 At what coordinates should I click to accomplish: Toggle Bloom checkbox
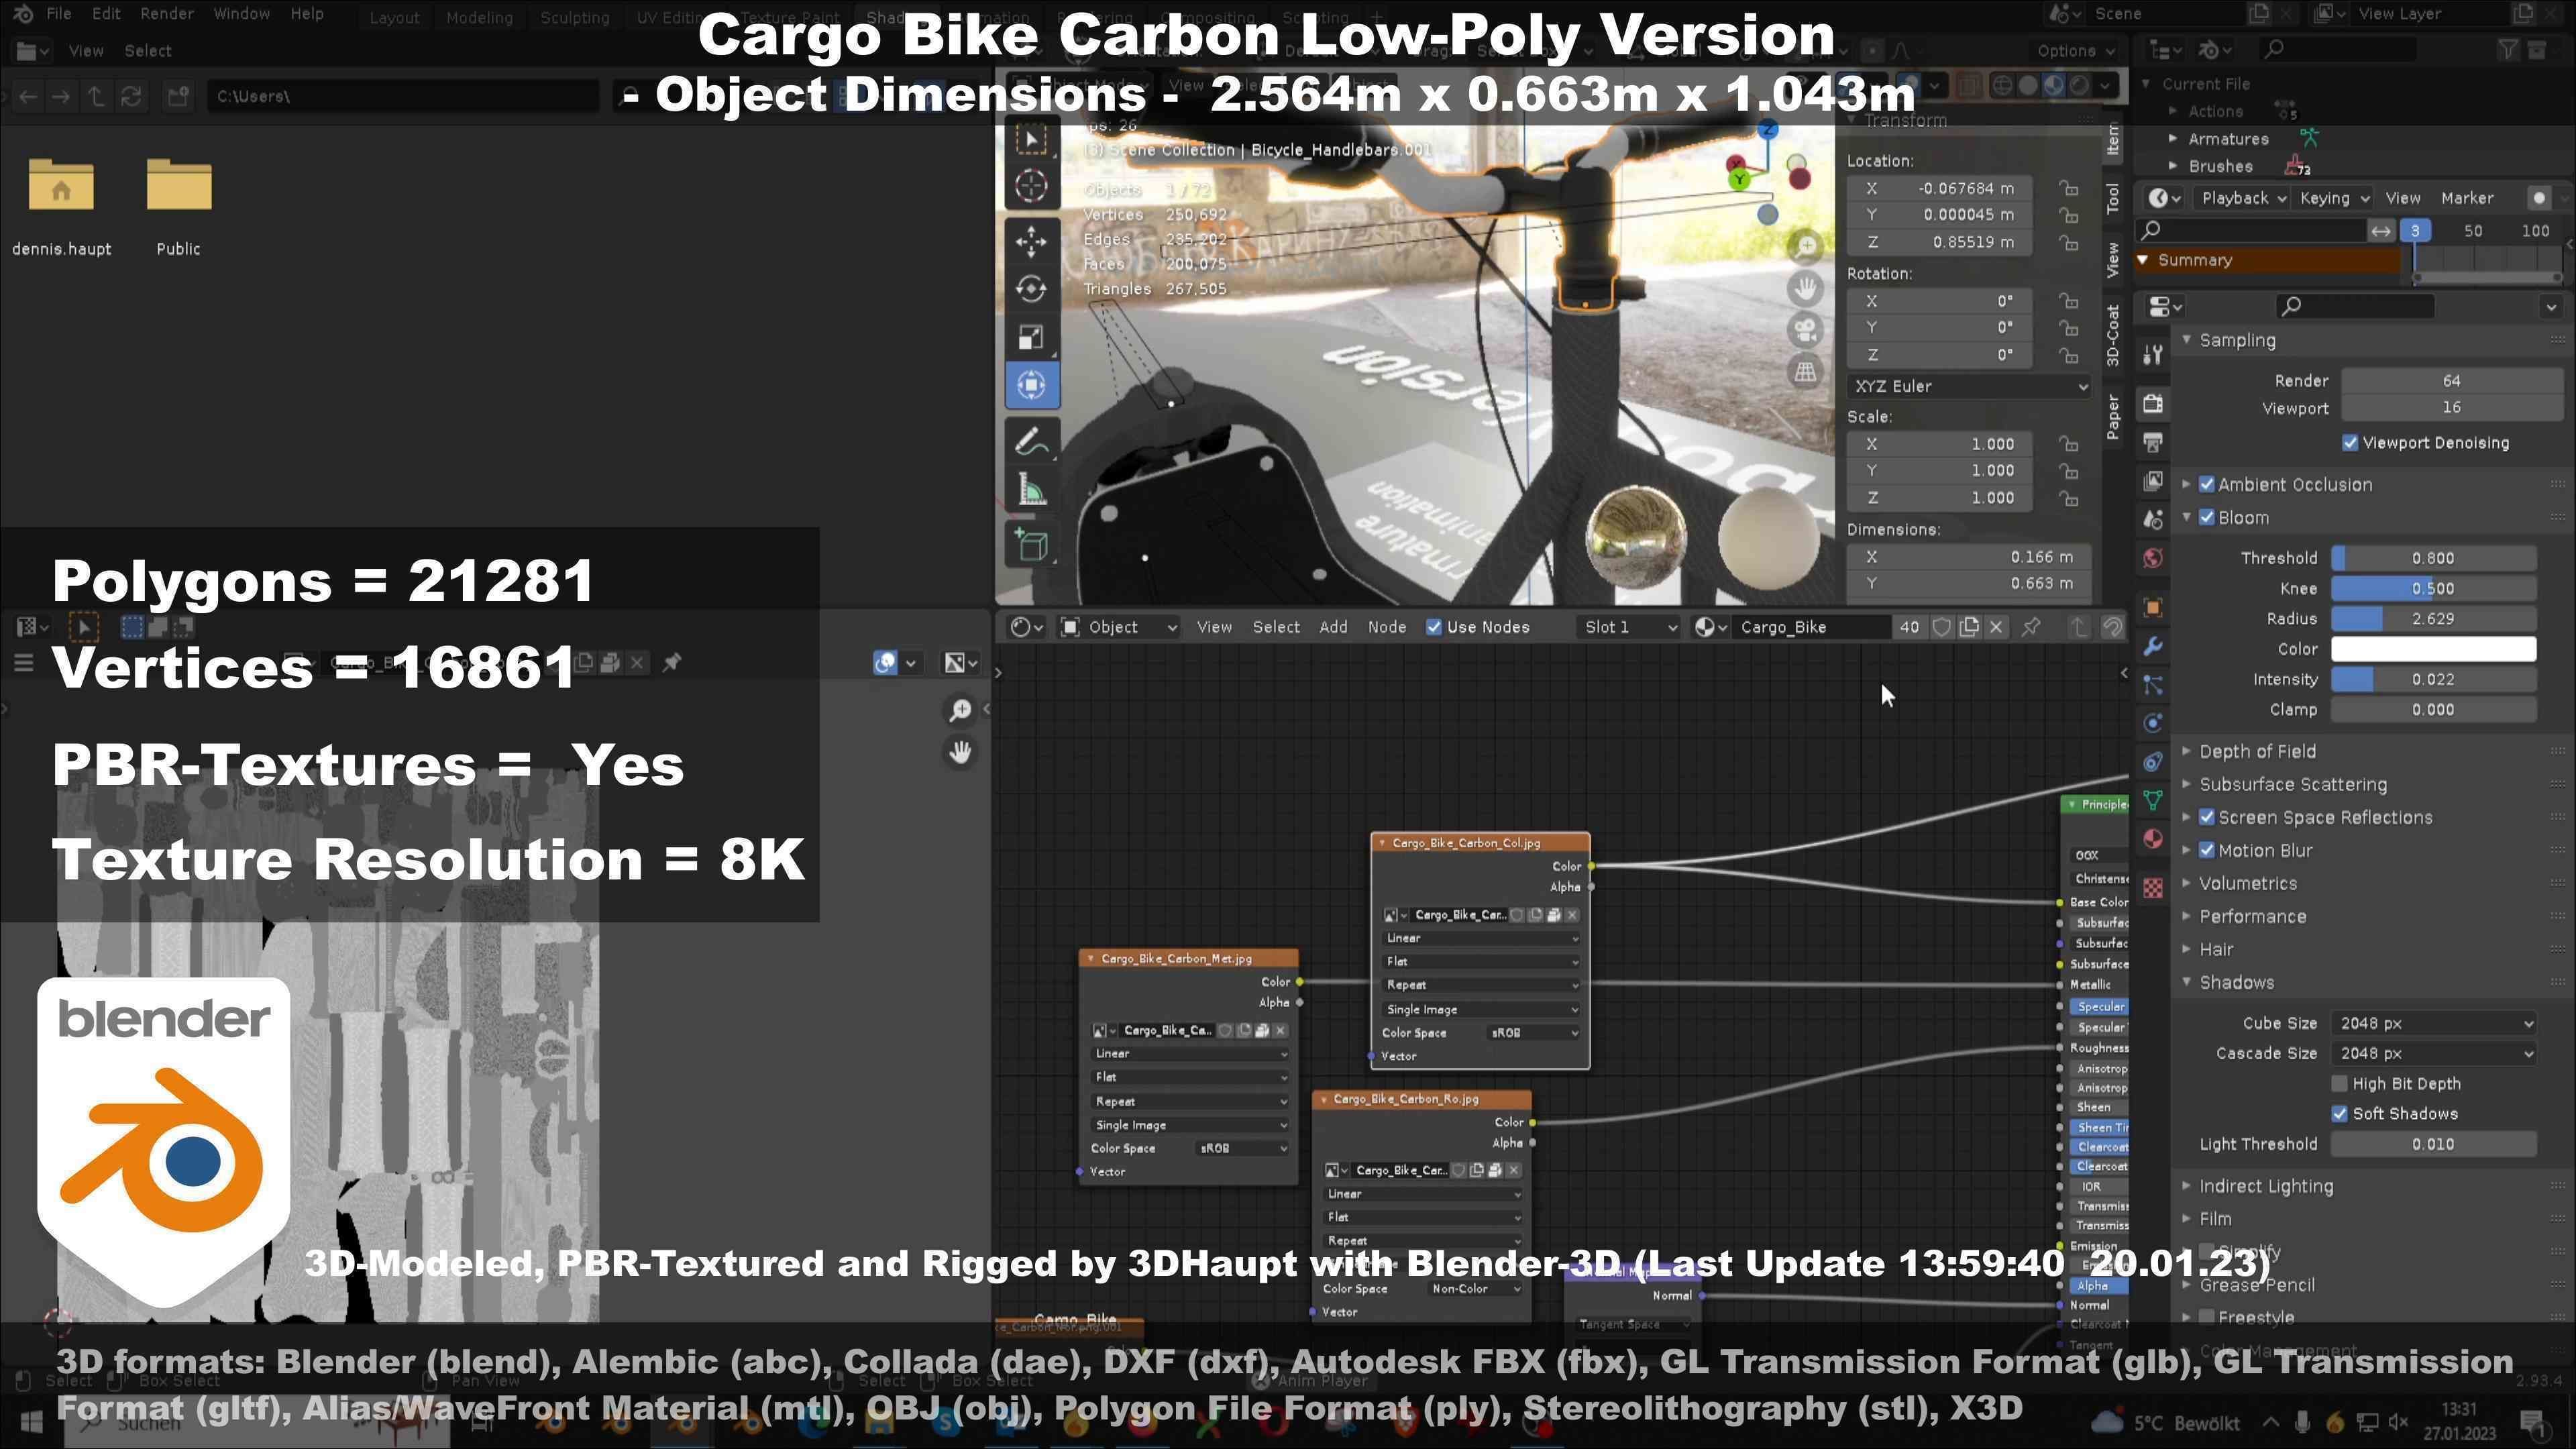2207,518
